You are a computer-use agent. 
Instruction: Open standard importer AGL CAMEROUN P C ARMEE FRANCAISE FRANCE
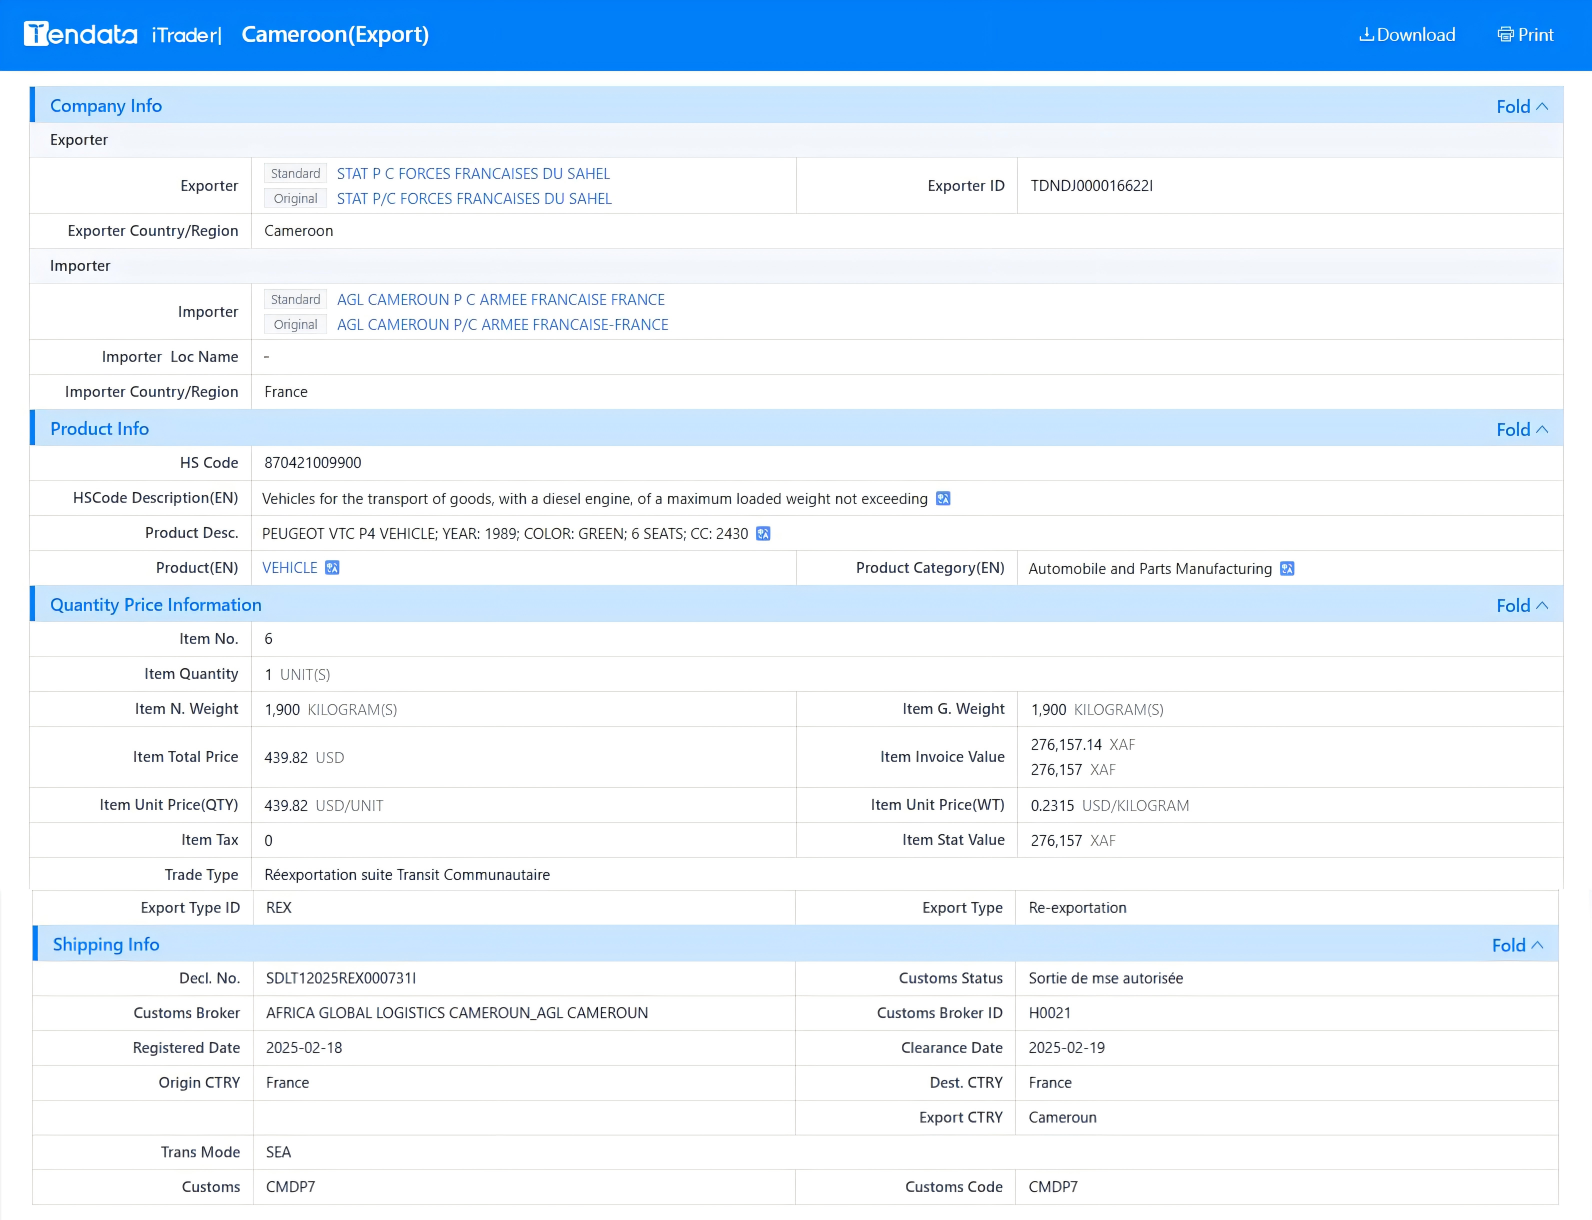[x=501, y=299]
